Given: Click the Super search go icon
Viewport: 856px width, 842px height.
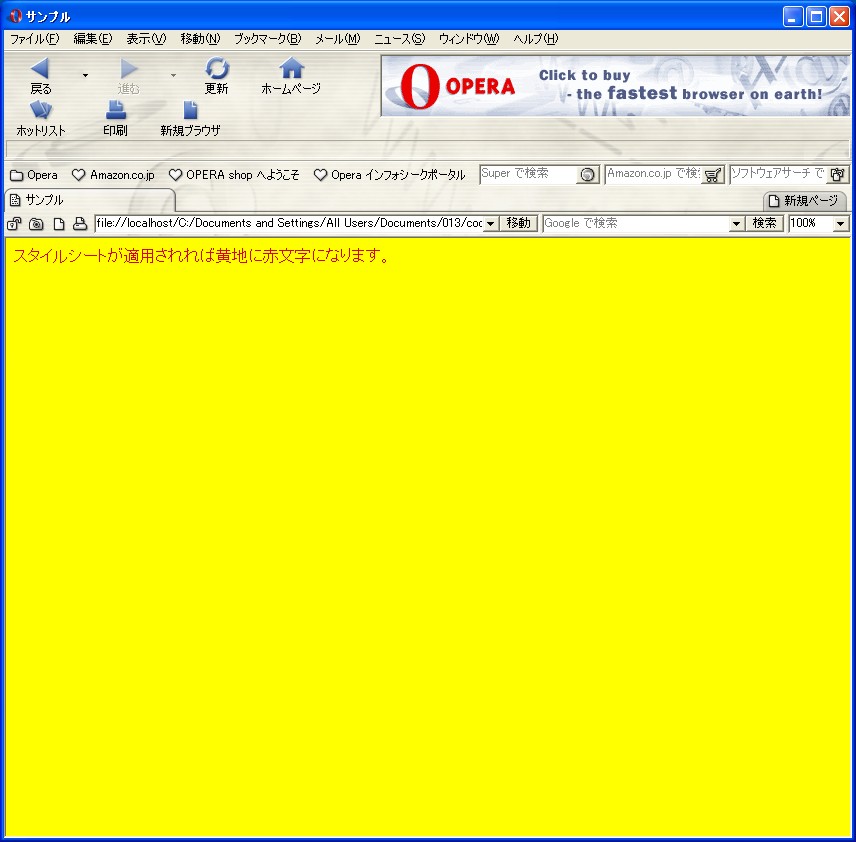Looking at the screenshot, I should [588, 175].
